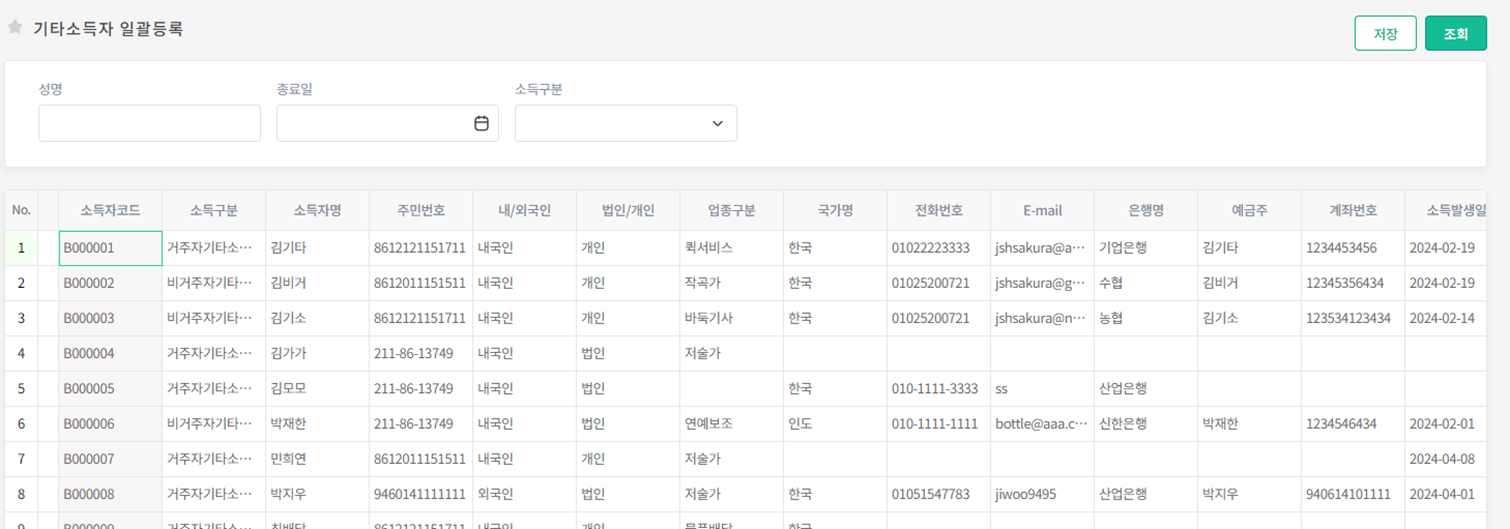Sort by the 소득자코드 column header
Viewport: 1510px width, 529px height.
point(110,211)
